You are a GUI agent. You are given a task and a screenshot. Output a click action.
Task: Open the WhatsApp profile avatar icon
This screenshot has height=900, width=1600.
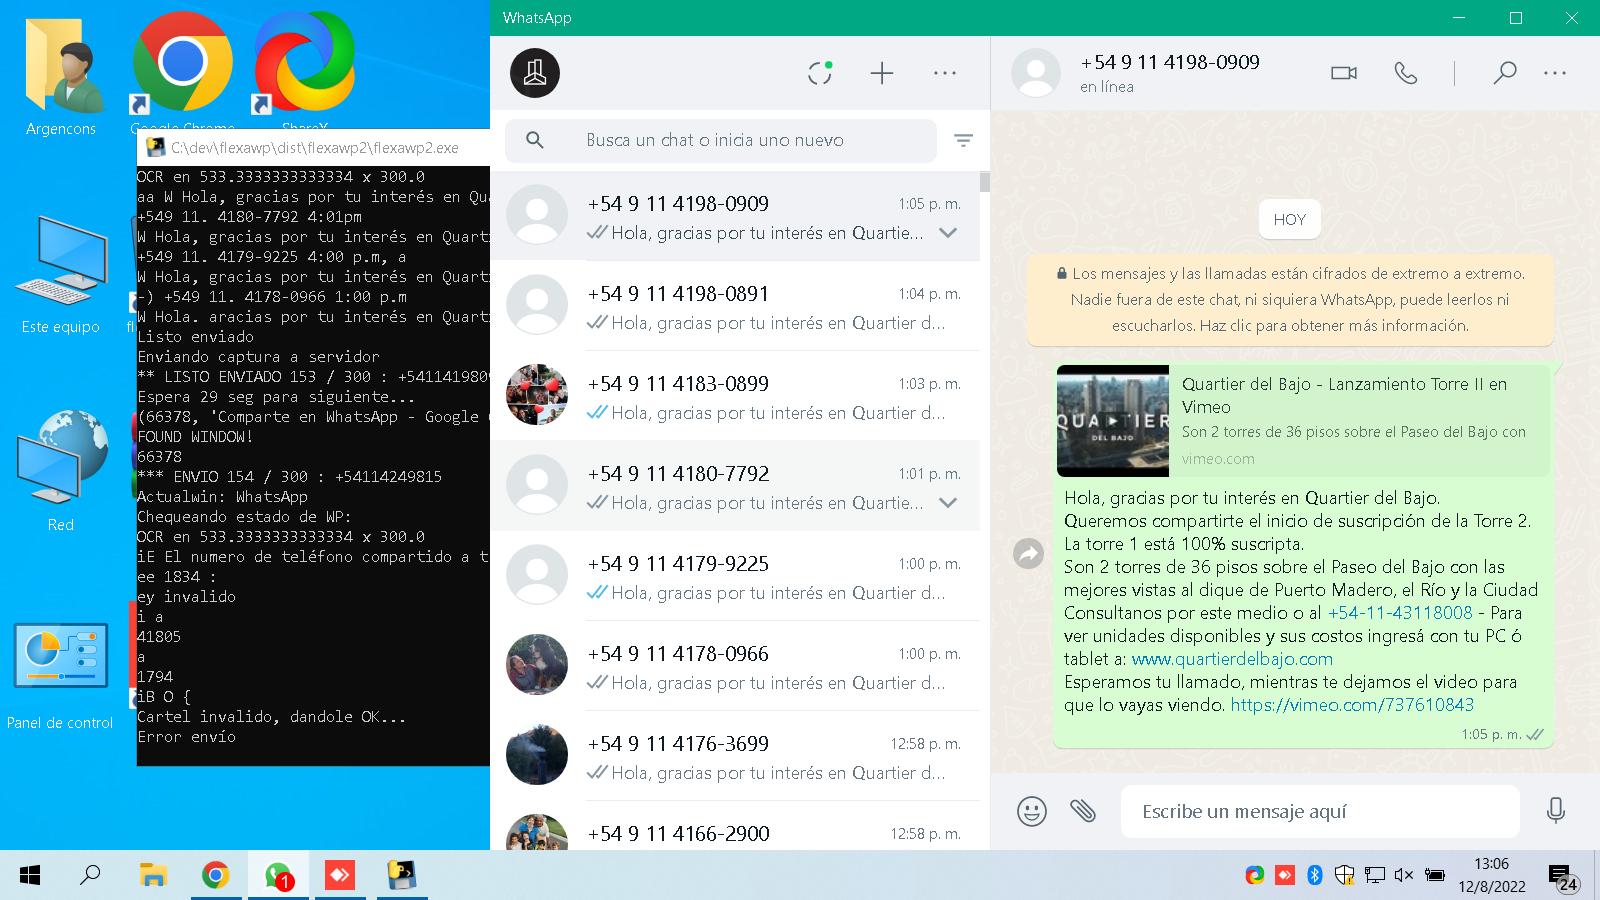tap(535, 73)
